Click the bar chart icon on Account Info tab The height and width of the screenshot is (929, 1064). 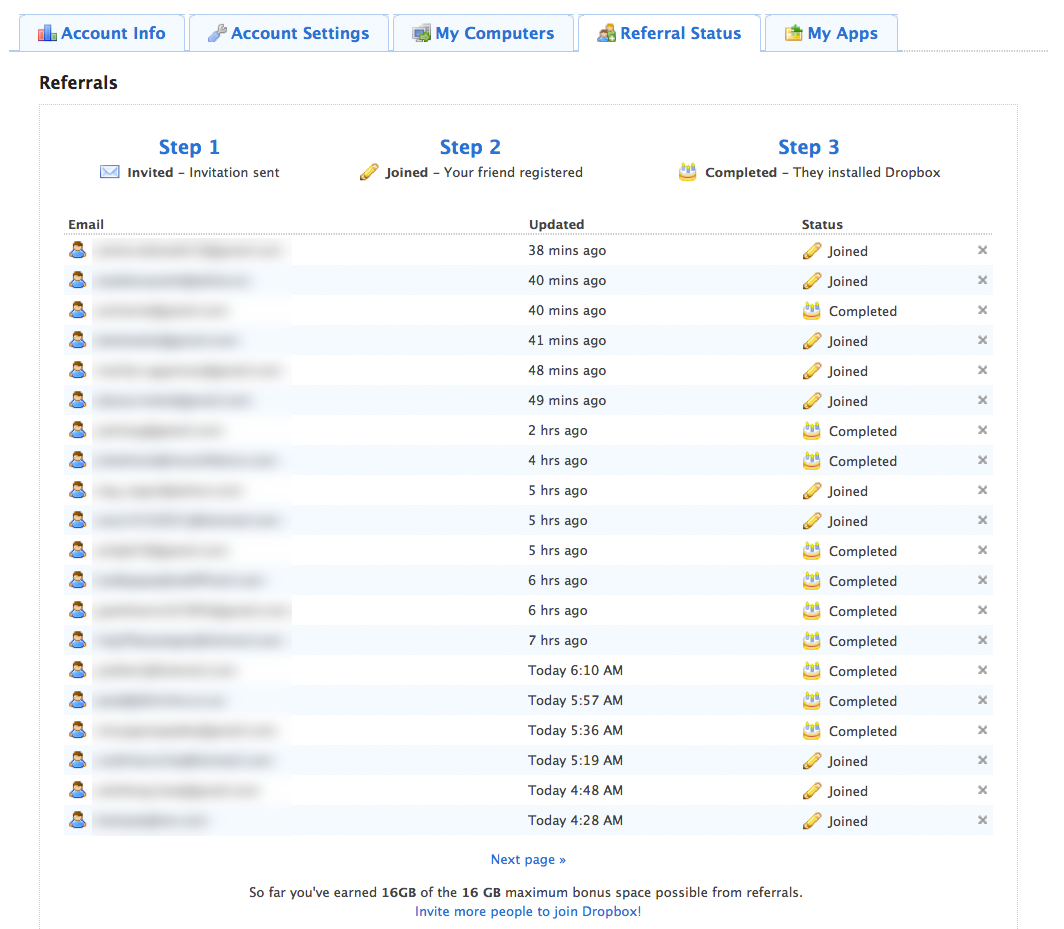pos(47,33)
